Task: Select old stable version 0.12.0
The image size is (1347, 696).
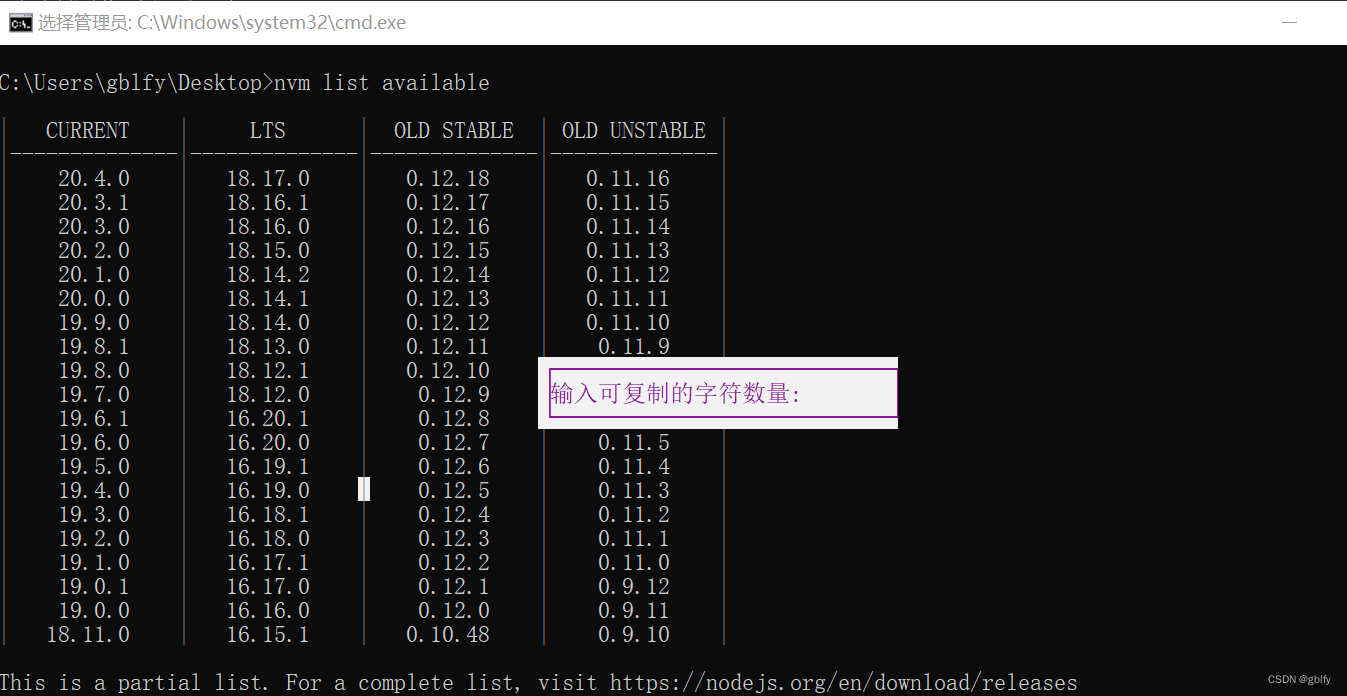Action: pyautogui.click(x=454, y=611)
